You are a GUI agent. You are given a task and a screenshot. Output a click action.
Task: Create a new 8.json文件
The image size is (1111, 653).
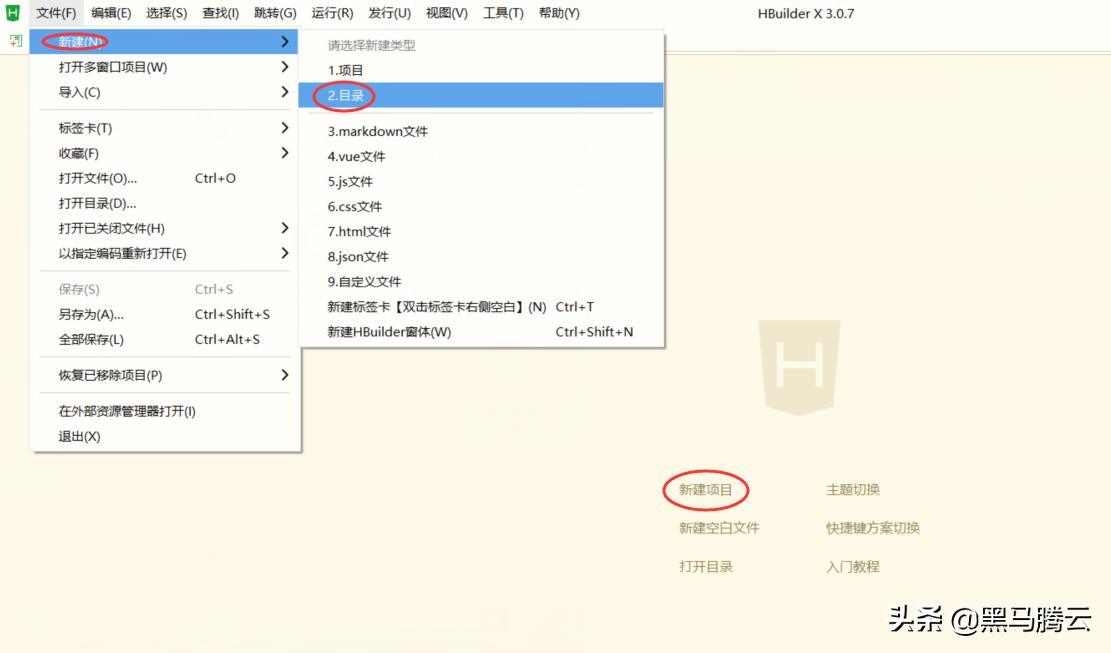(481, 257)
